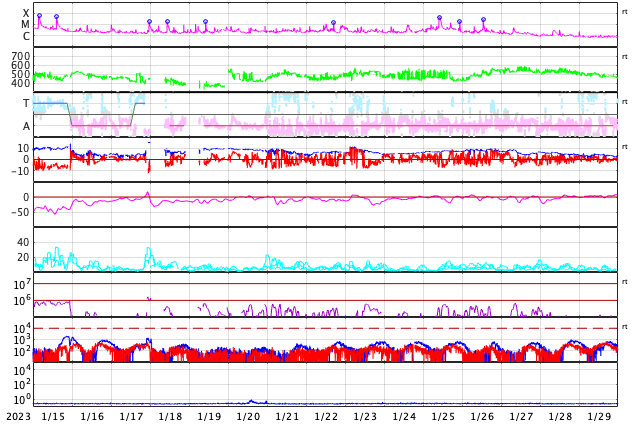The image size is (634, 424).
Task: Click the earliest flare marker circle
Action: pos(39,16)
